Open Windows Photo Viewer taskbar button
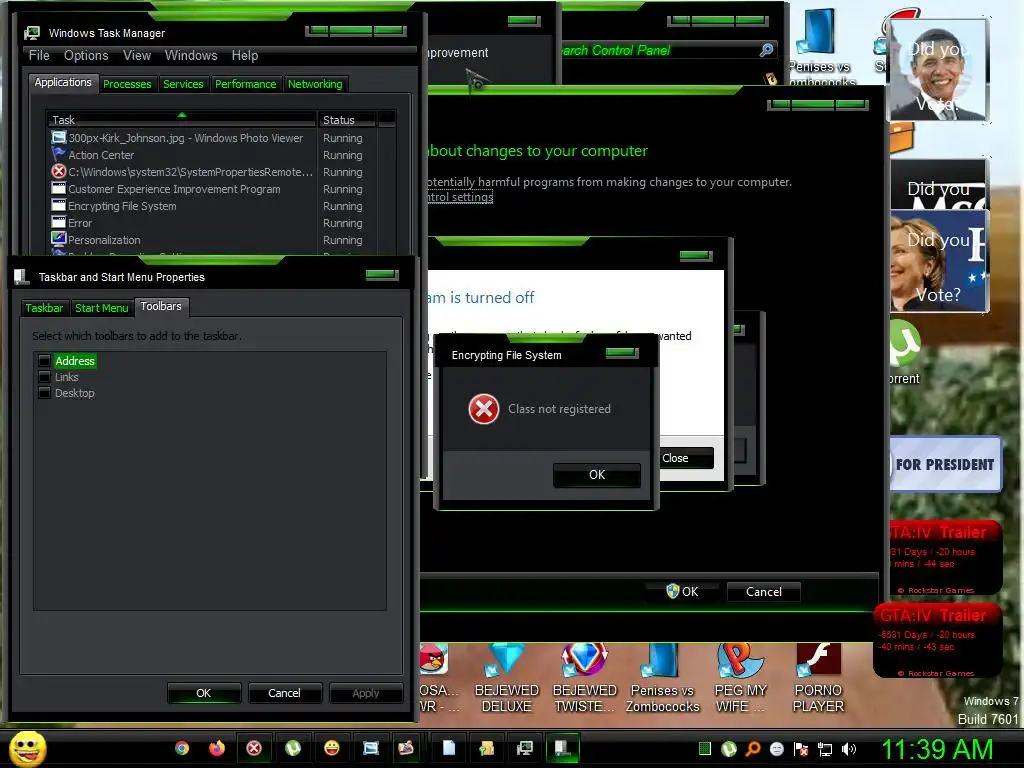The width and height of the screenshot is (1024, 768). (370, 748)
